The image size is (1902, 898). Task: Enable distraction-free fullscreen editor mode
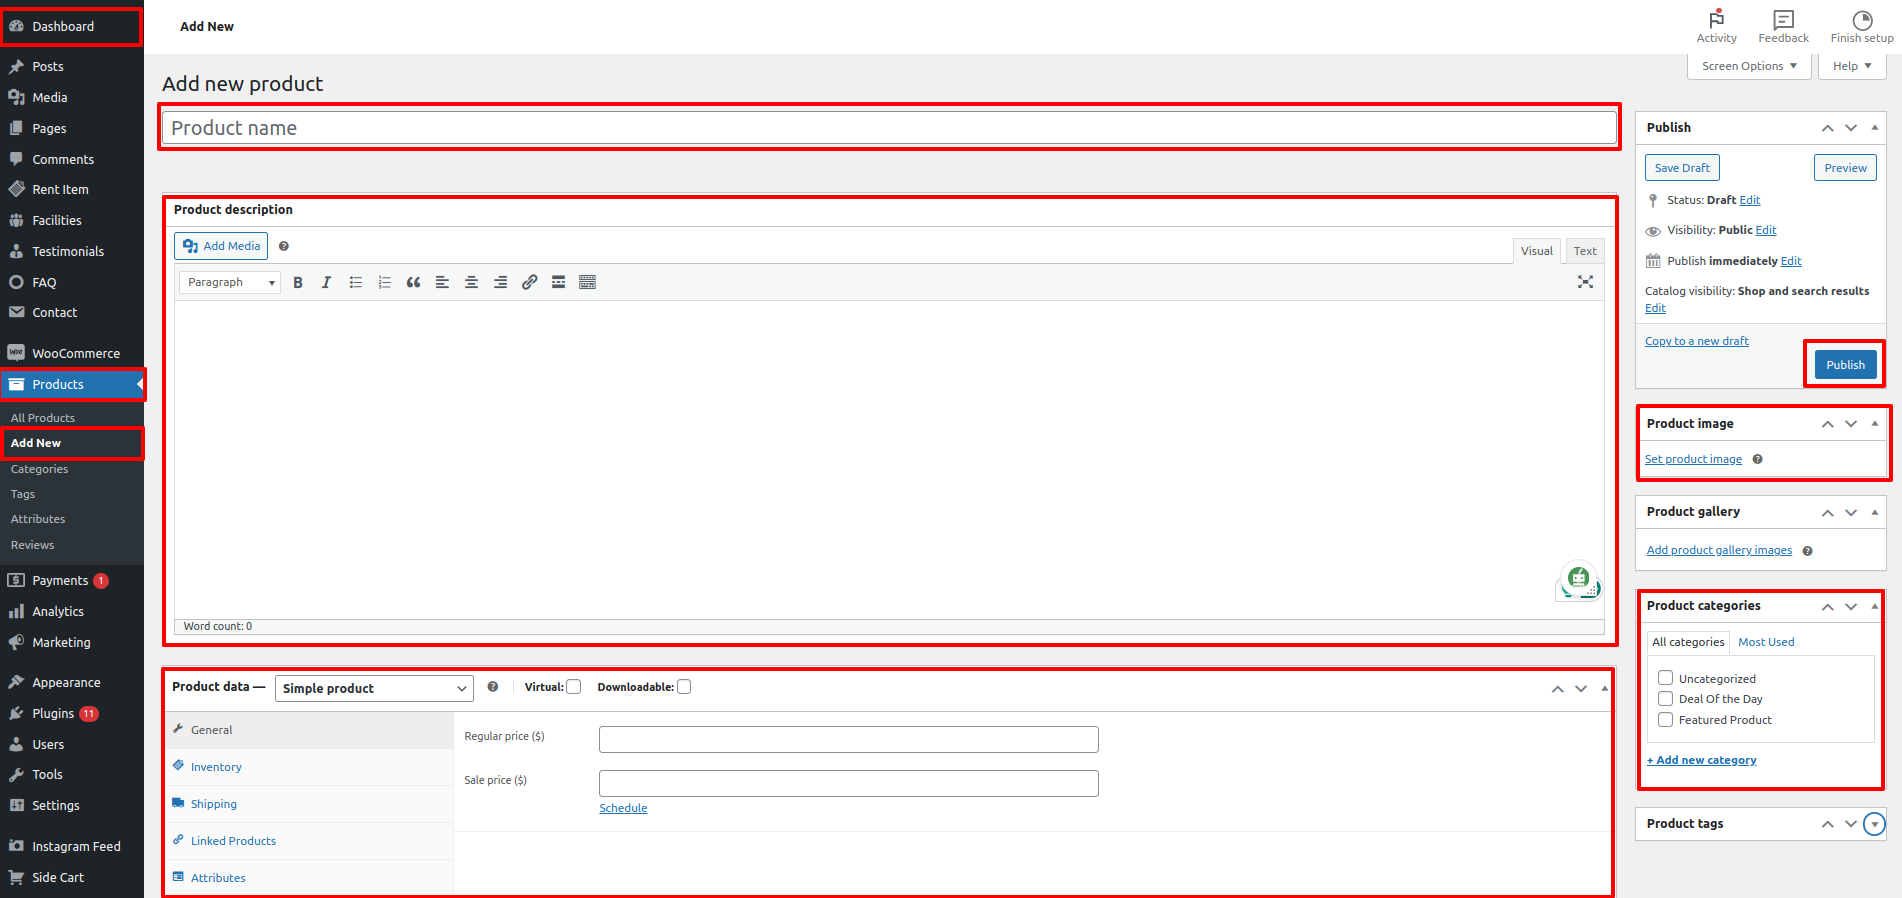pos(1585,282)
